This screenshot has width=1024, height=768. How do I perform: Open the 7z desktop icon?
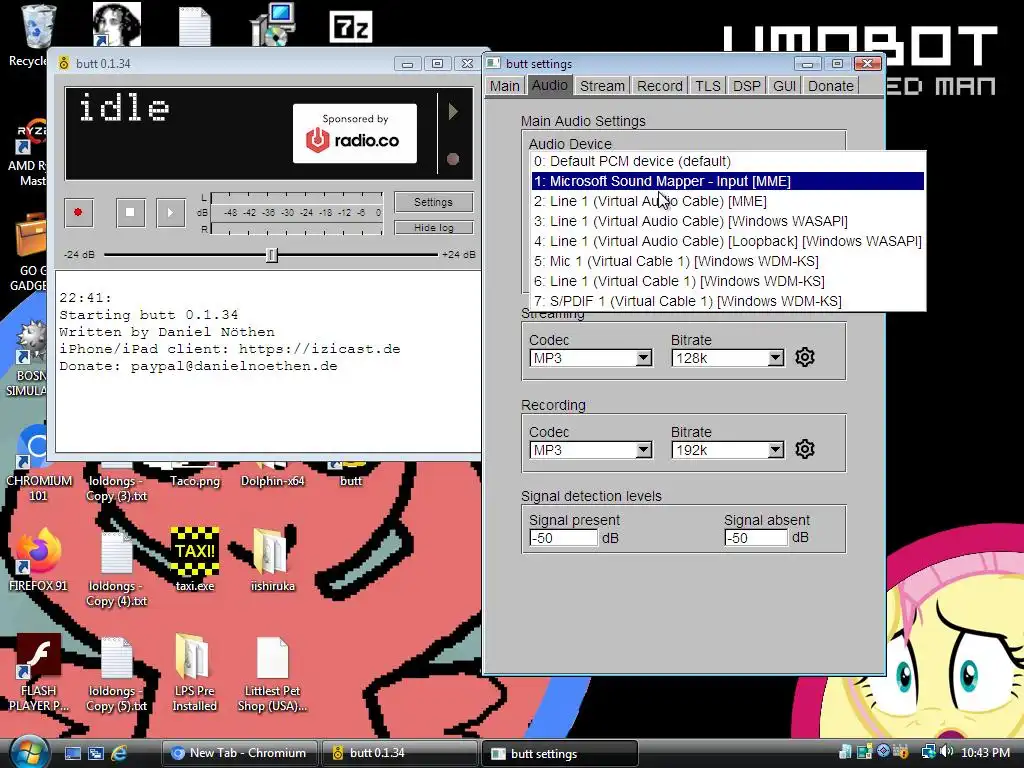click(x=351, y=26)
